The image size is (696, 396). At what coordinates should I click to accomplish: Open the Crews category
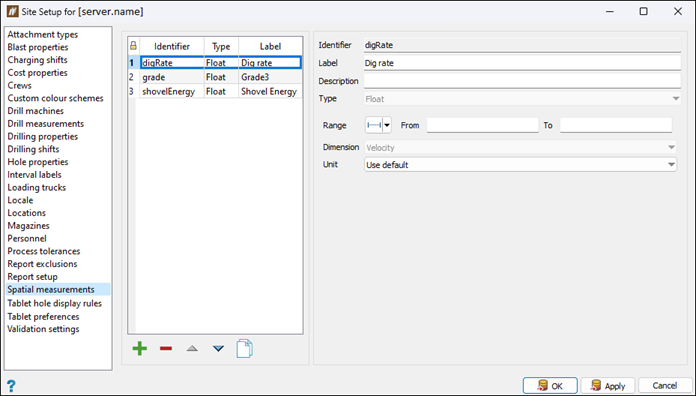click(x=20, y=85)
